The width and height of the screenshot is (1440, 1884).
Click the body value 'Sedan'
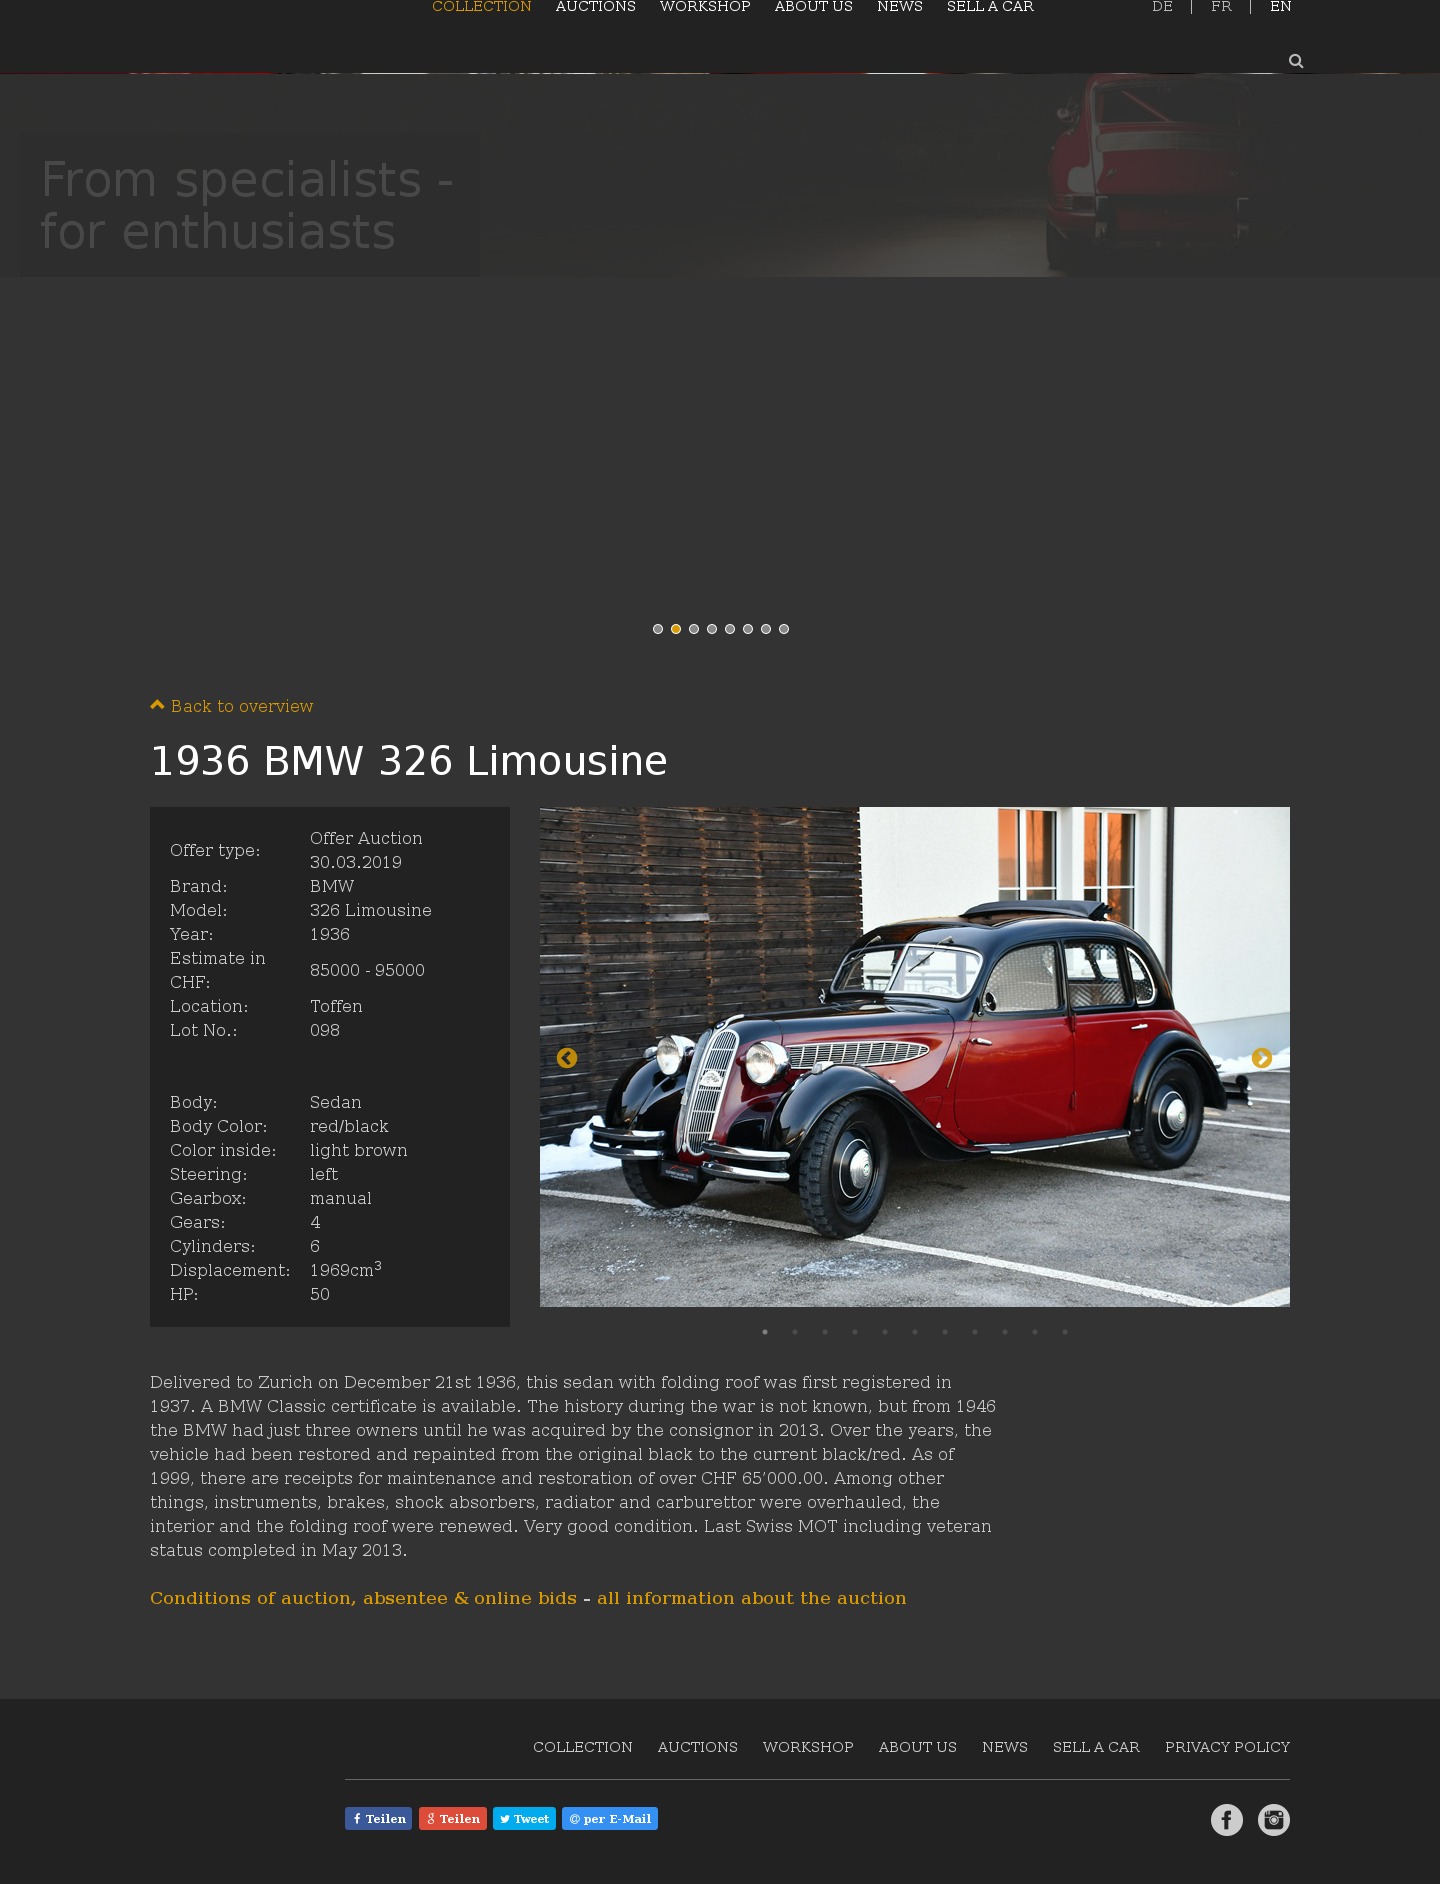(336, 1102)
